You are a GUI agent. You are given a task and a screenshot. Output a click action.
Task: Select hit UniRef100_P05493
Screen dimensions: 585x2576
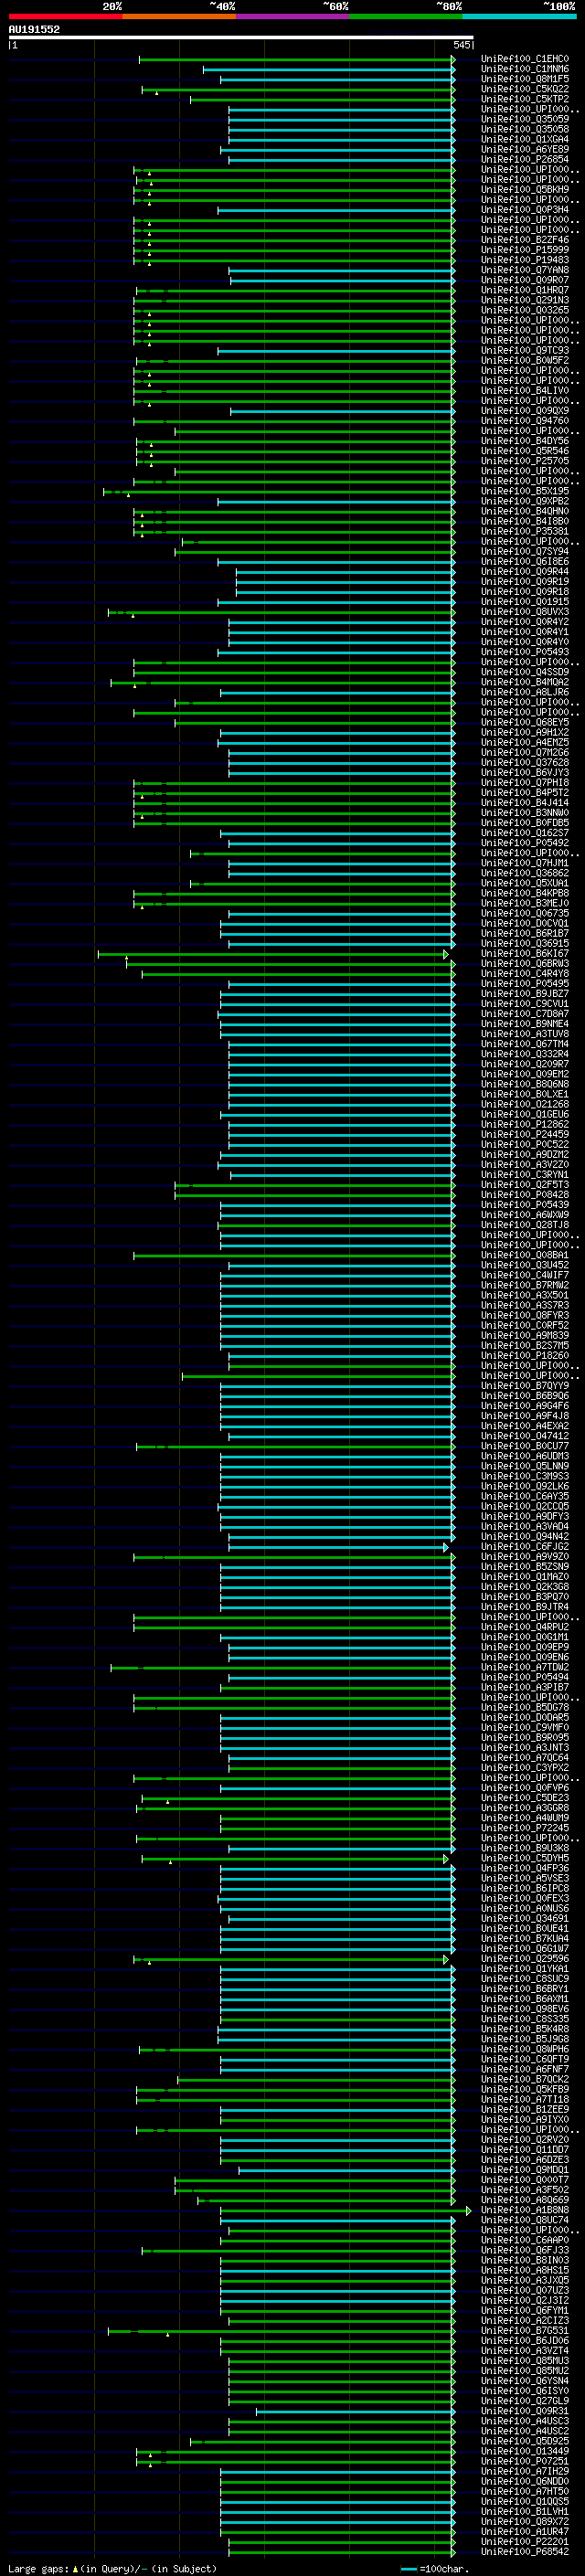click(524, 652)
